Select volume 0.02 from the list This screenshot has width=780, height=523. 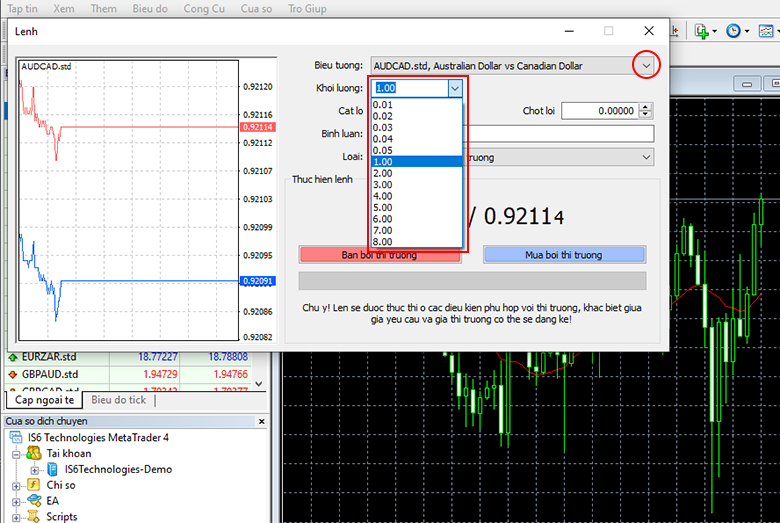tap(417, 116)
